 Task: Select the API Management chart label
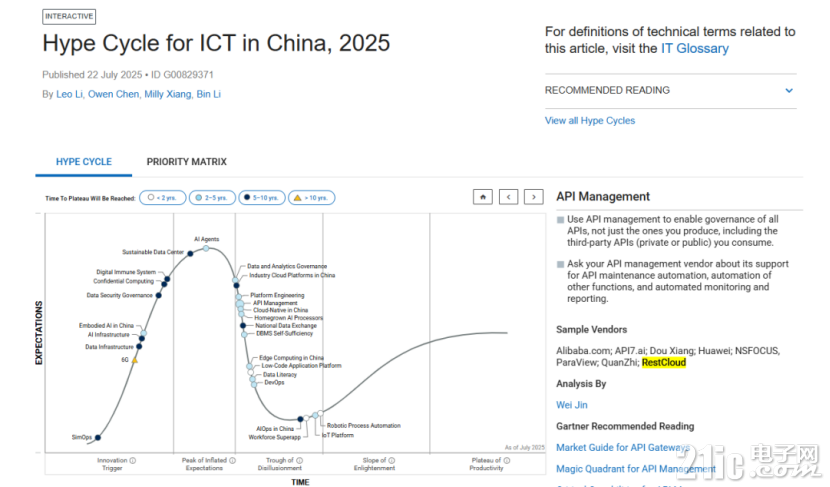pos(275,303)
